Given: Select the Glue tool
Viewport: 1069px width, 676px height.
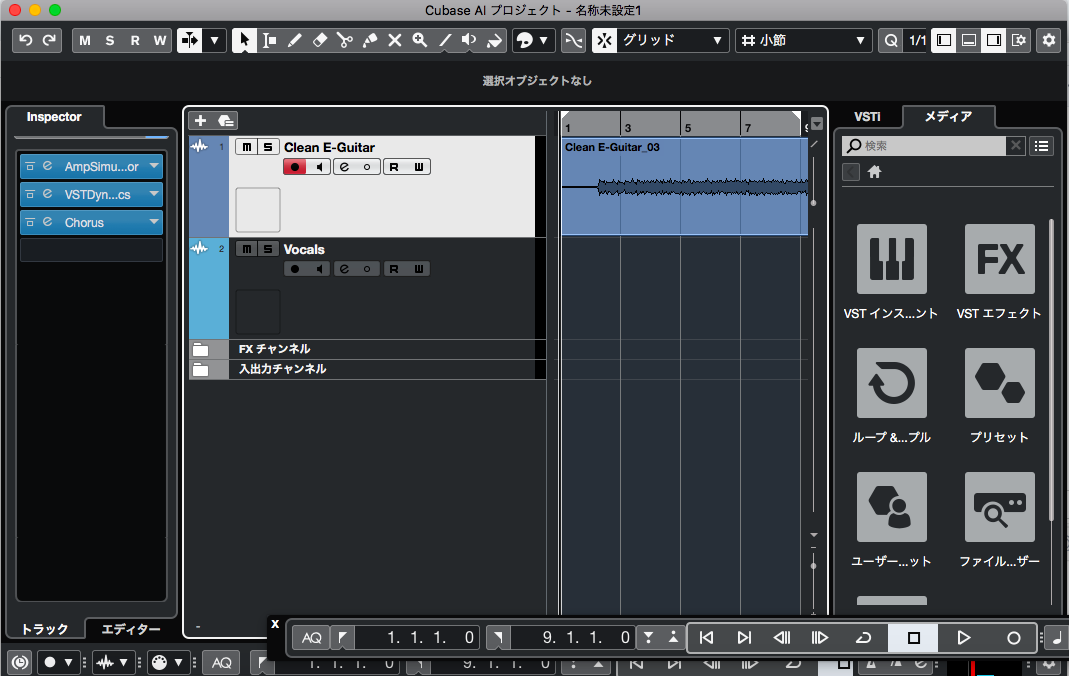Looking at the screenshot, I should pyautogui.click(x=370, y=40).
